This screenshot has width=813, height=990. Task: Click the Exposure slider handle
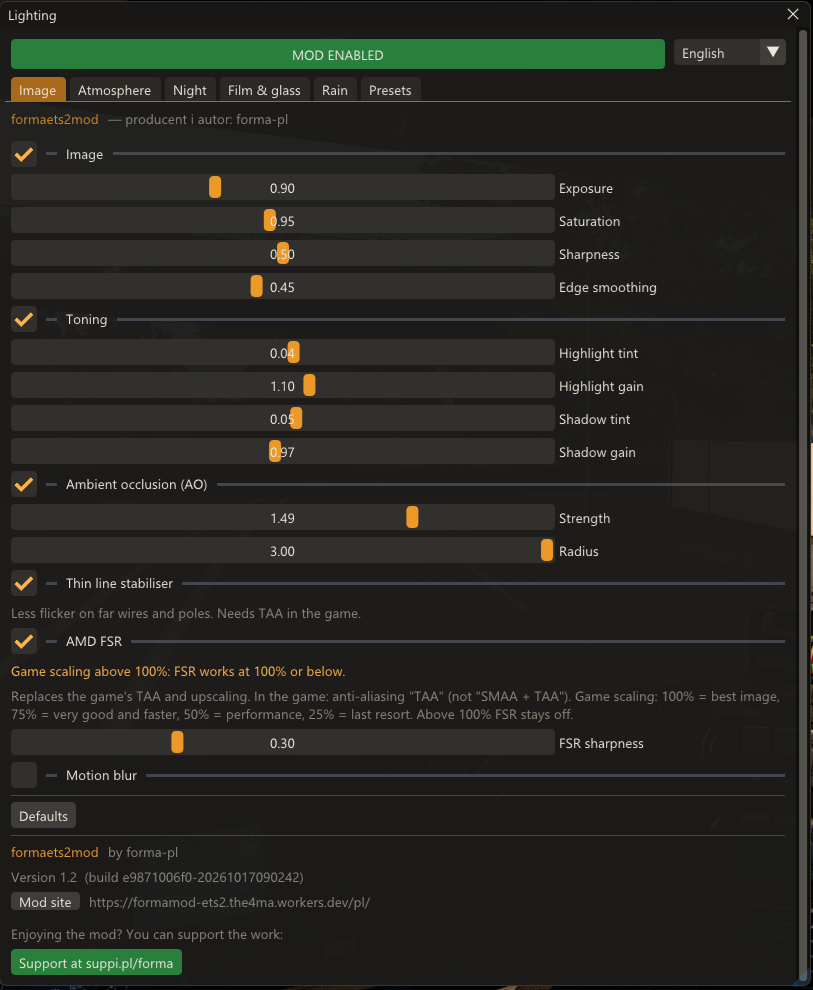[215, 188]
